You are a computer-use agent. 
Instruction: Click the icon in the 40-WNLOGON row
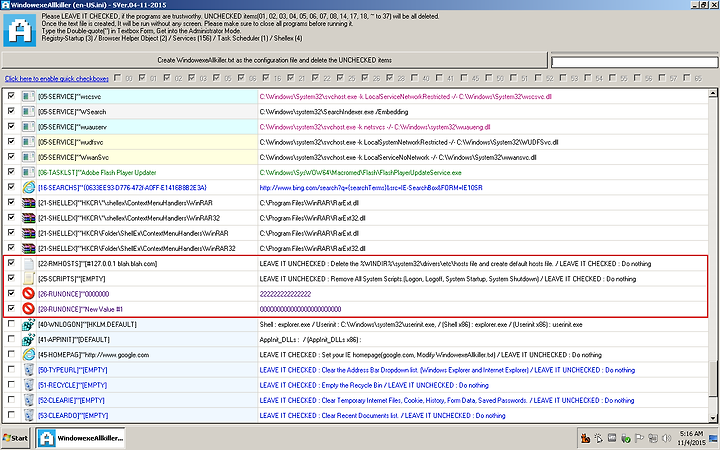point(28,324)
